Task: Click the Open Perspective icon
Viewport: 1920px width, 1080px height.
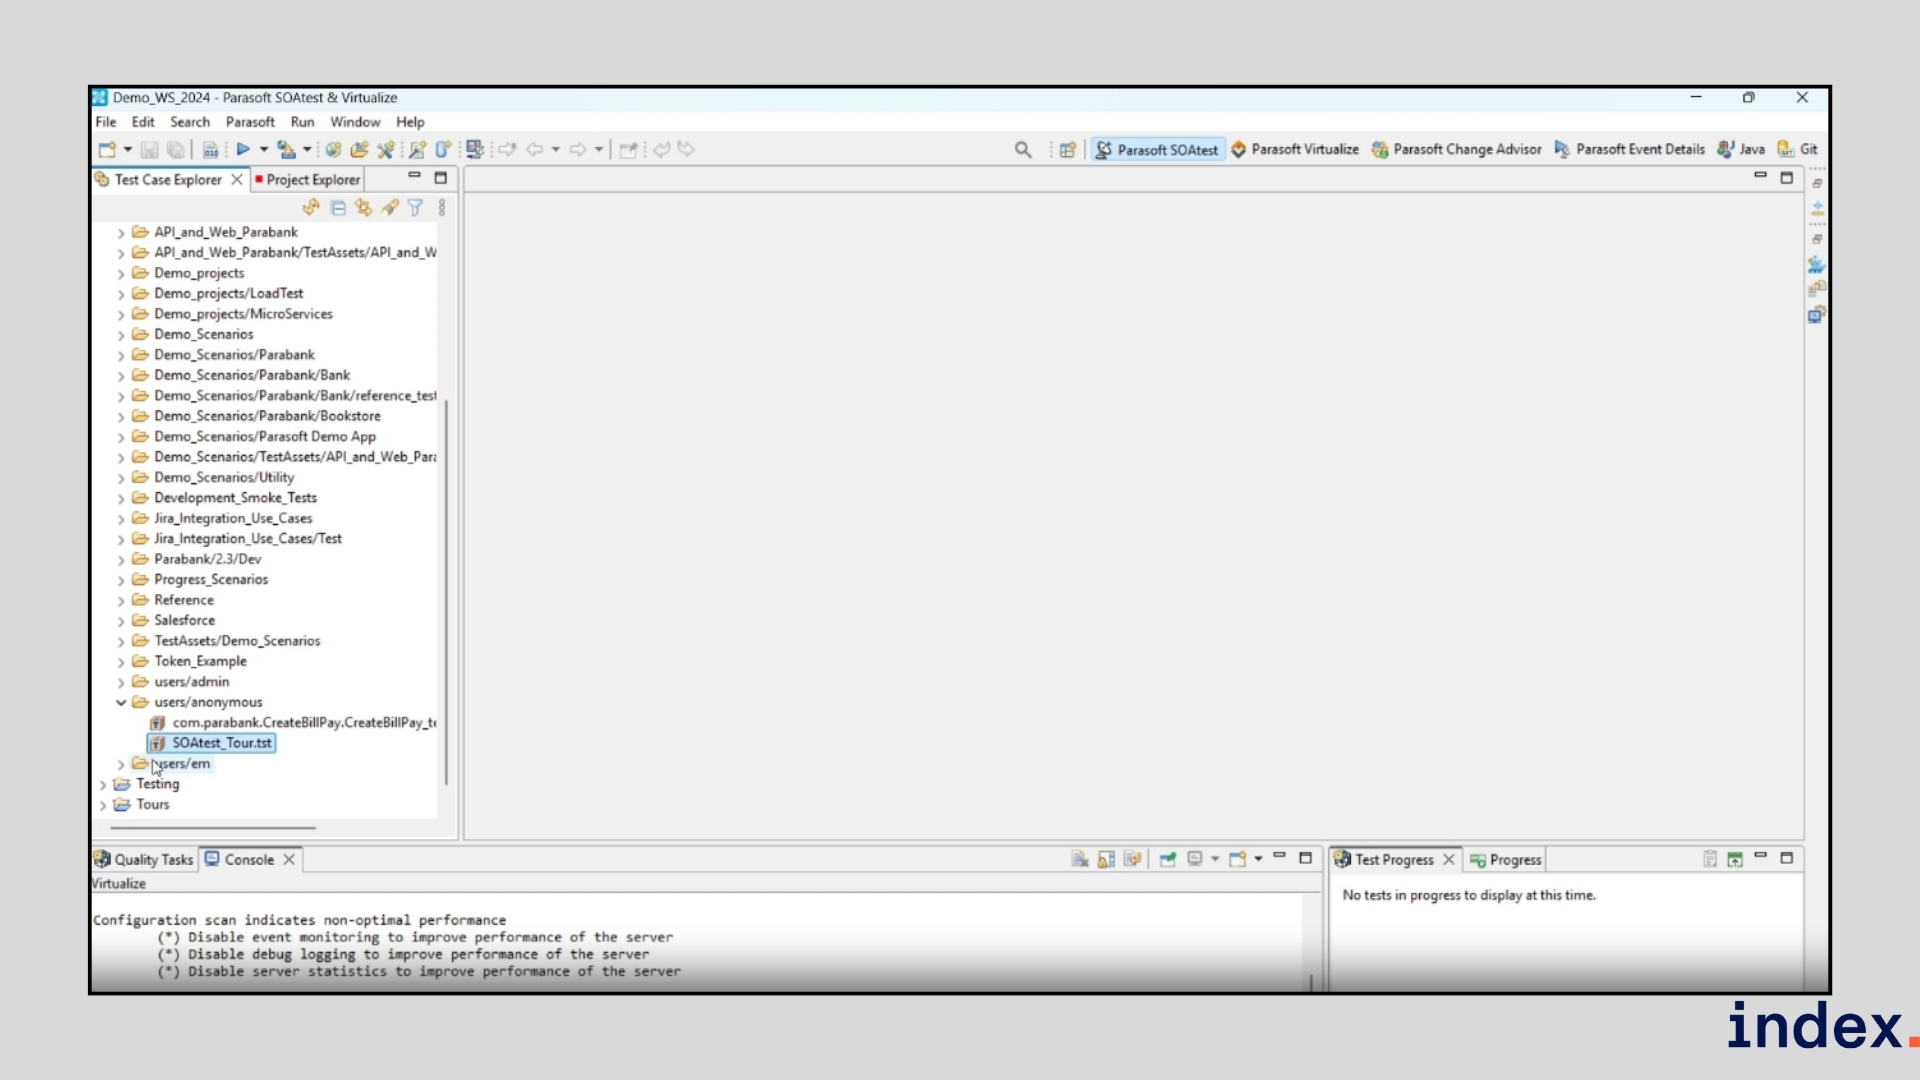Action: point(1067,150)
